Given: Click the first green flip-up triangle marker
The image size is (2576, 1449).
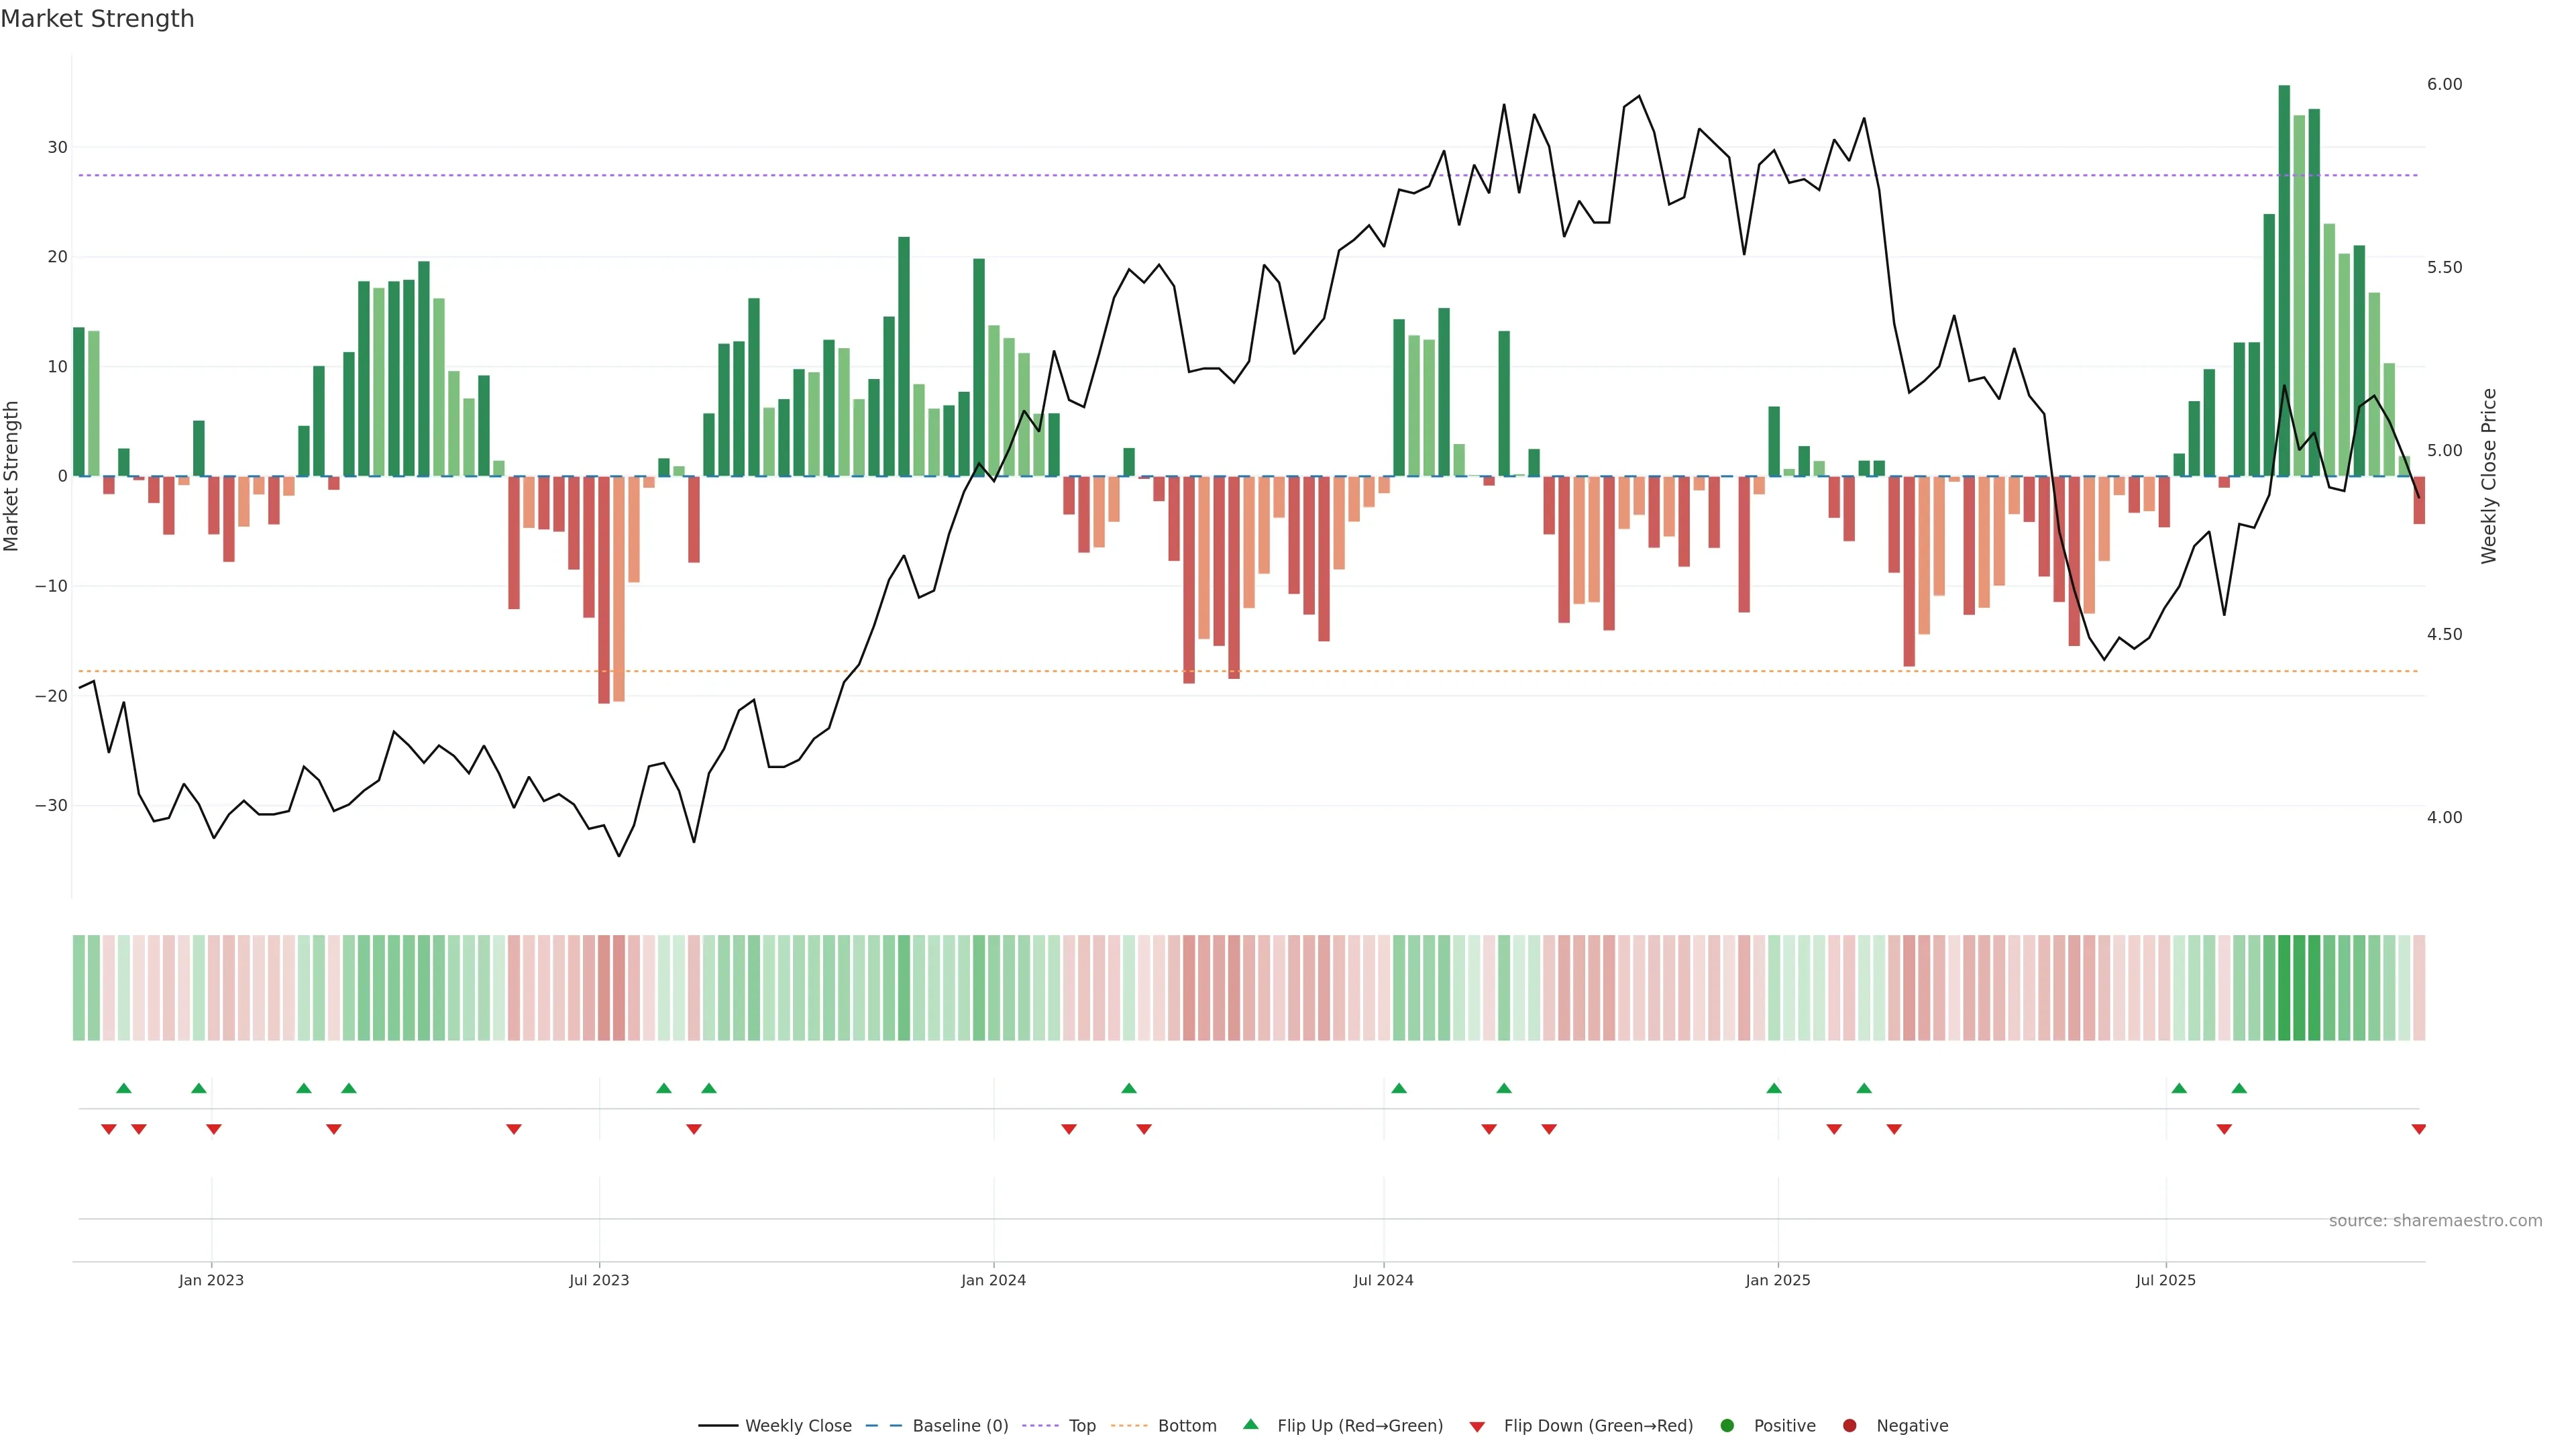Looking at the screenshot, I should (124, 1088).
